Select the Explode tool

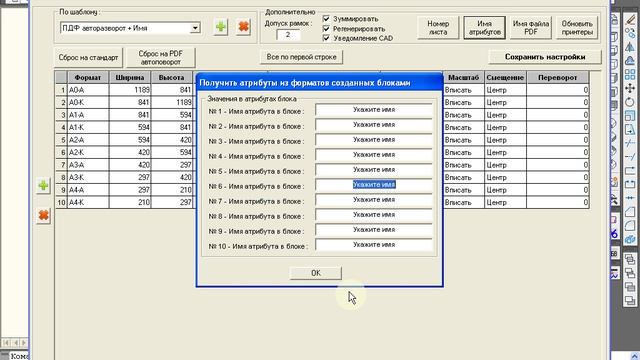[630, 239]
